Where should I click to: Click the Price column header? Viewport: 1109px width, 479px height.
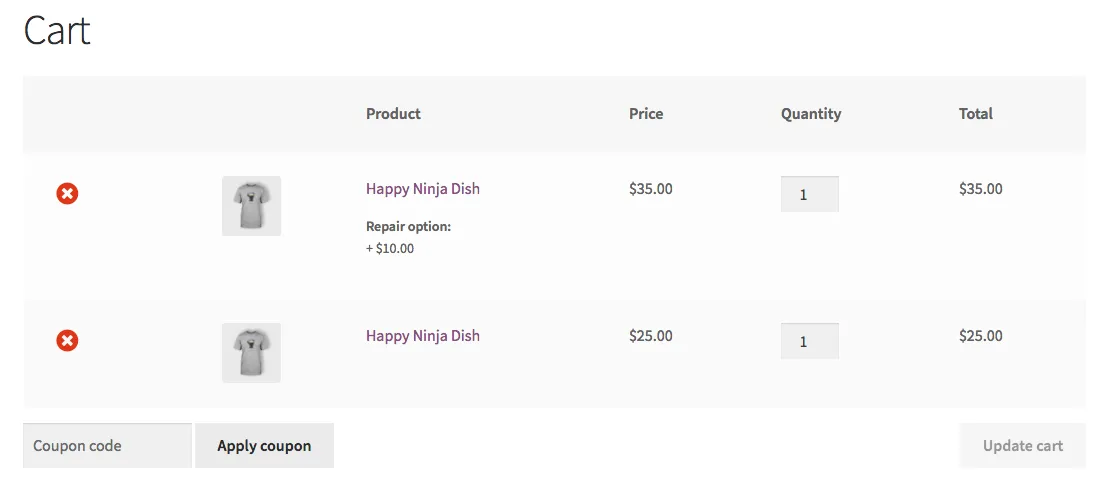pyautogui.click(x=646, y=114)
